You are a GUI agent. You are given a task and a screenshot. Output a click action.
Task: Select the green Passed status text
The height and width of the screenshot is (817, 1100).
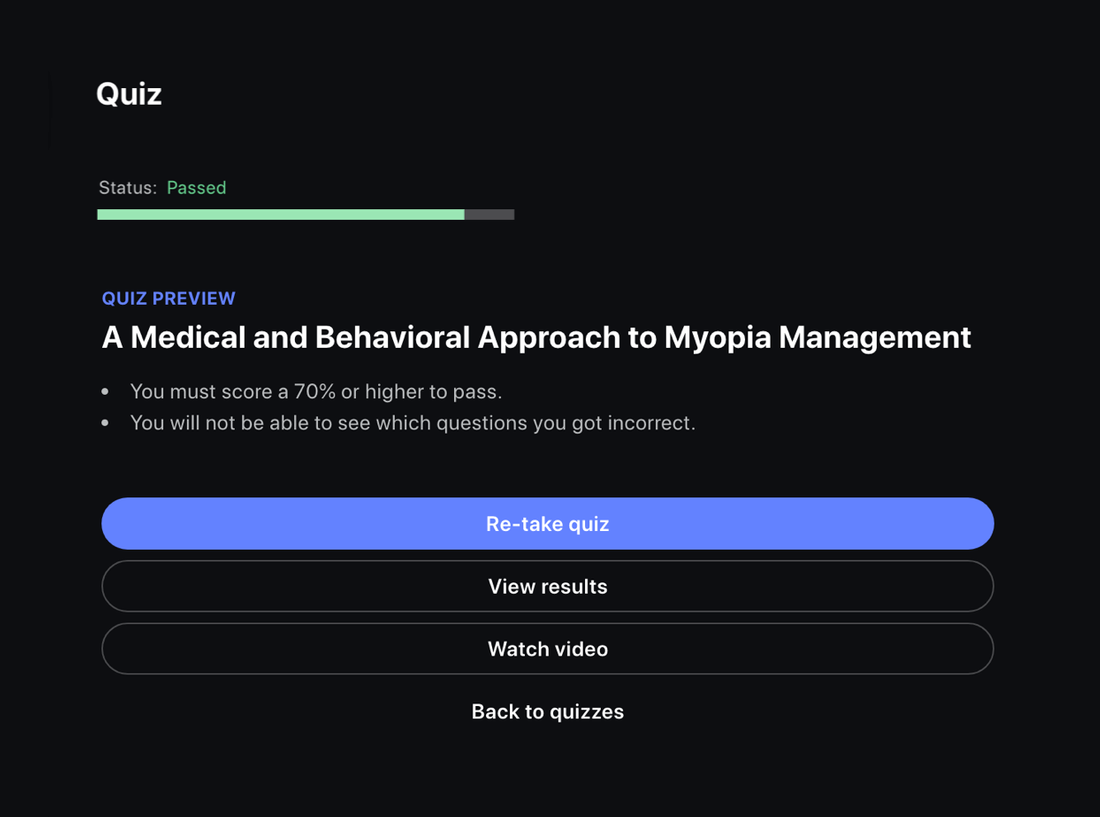(196, 188)
